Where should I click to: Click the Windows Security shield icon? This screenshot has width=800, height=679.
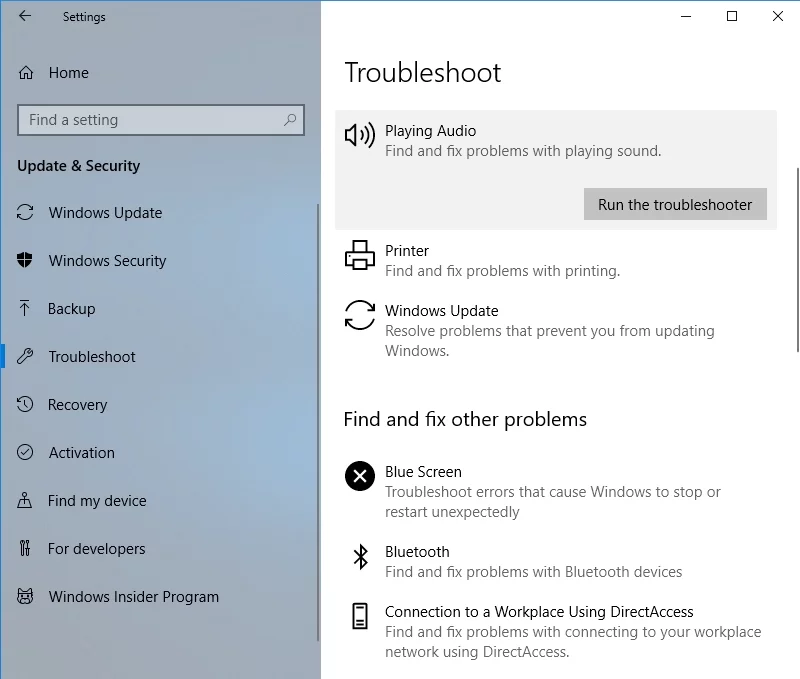click(x=26, y=261)
